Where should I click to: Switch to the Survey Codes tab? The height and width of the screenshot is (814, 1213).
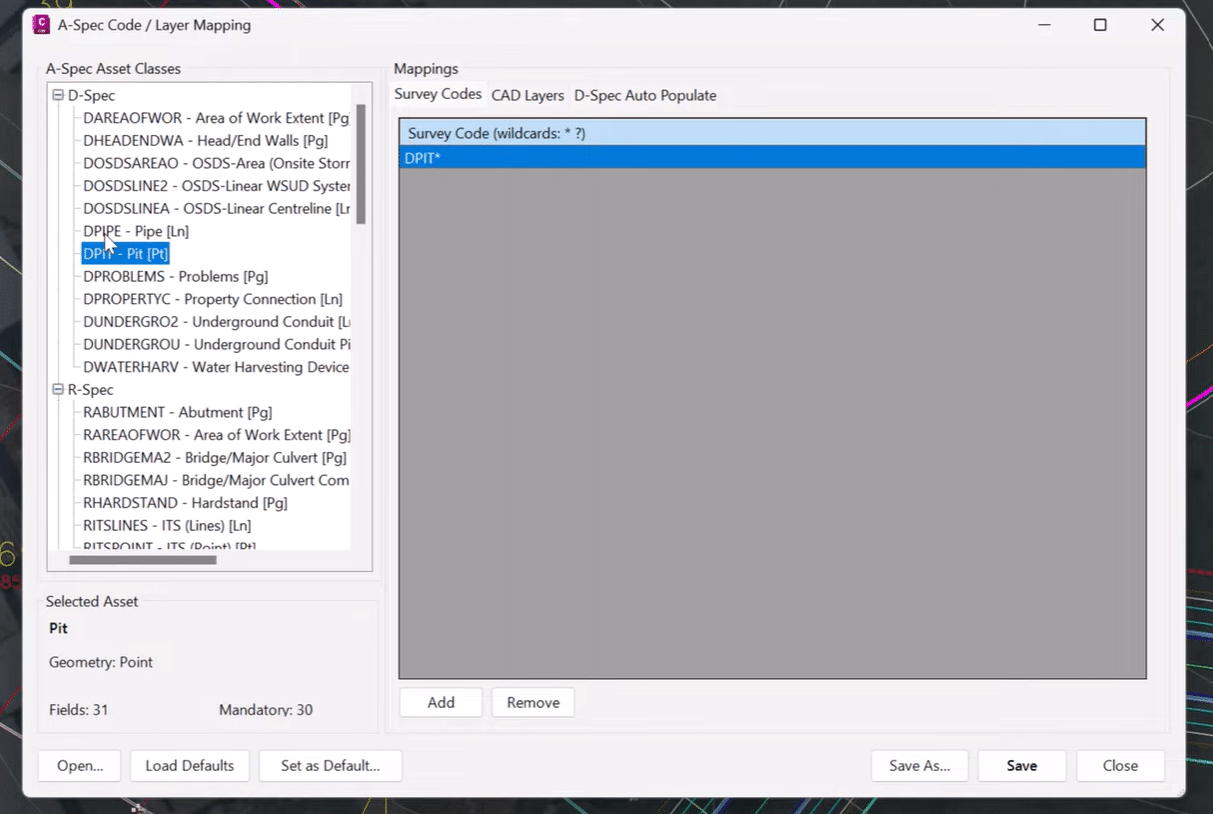tap(438, 94)
